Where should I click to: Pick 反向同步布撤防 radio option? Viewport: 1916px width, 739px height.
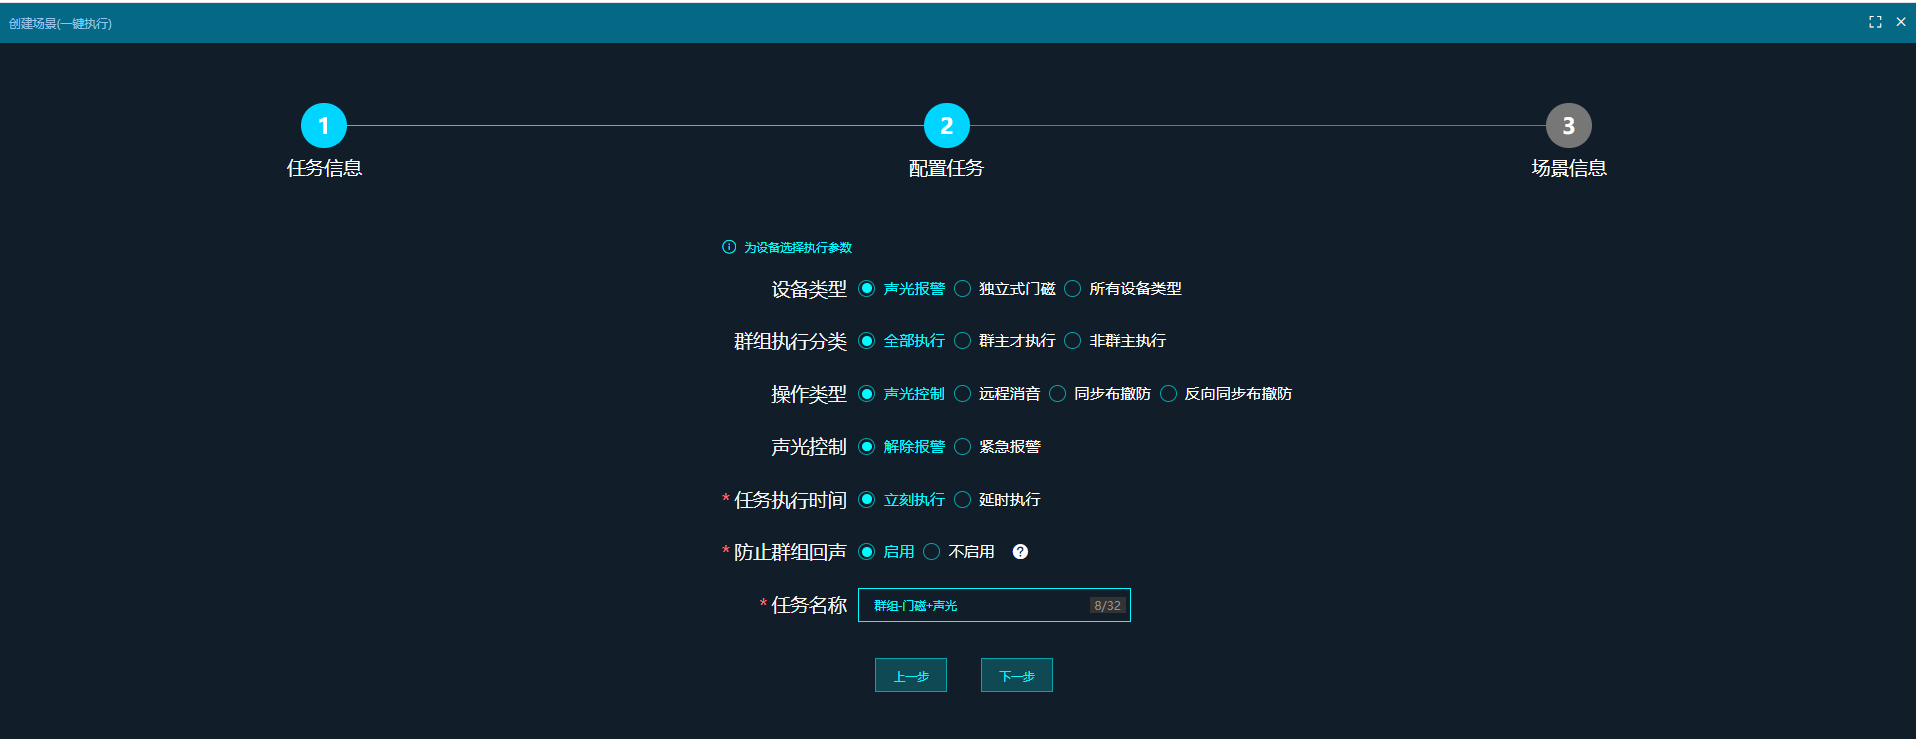coord(1168,394)
